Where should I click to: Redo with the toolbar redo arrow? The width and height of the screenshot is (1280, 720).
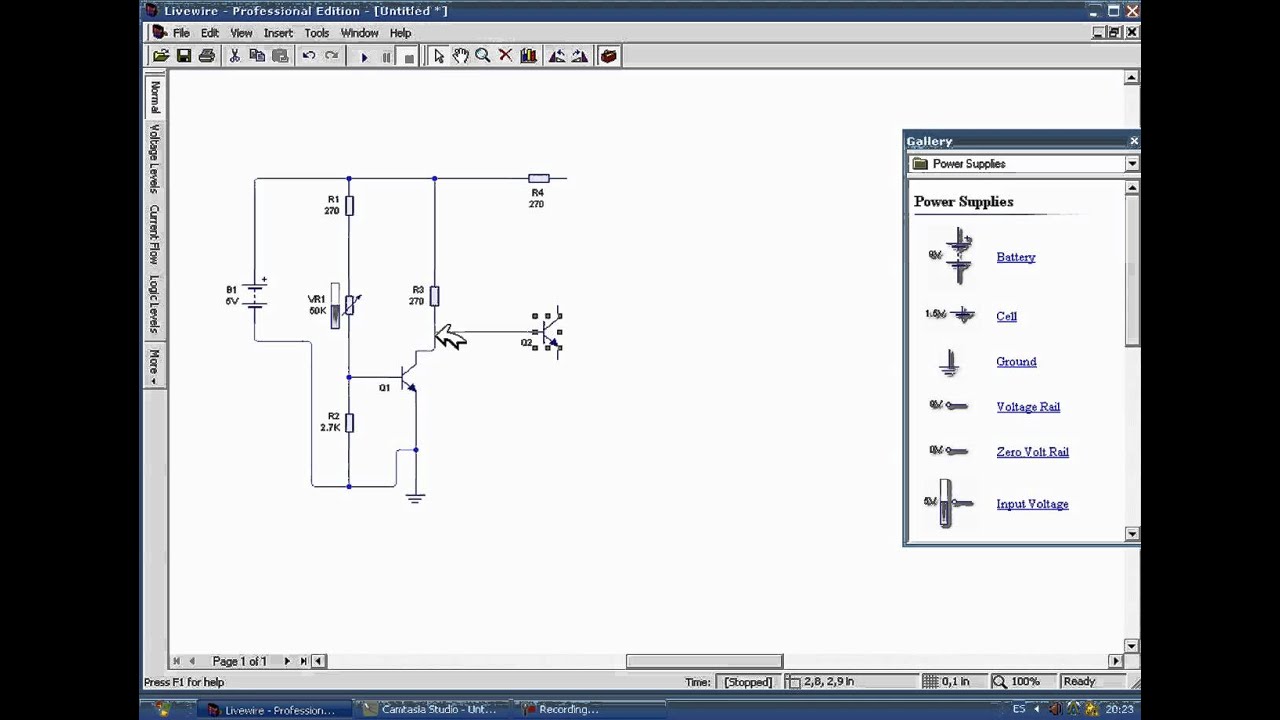coord(331,56)
